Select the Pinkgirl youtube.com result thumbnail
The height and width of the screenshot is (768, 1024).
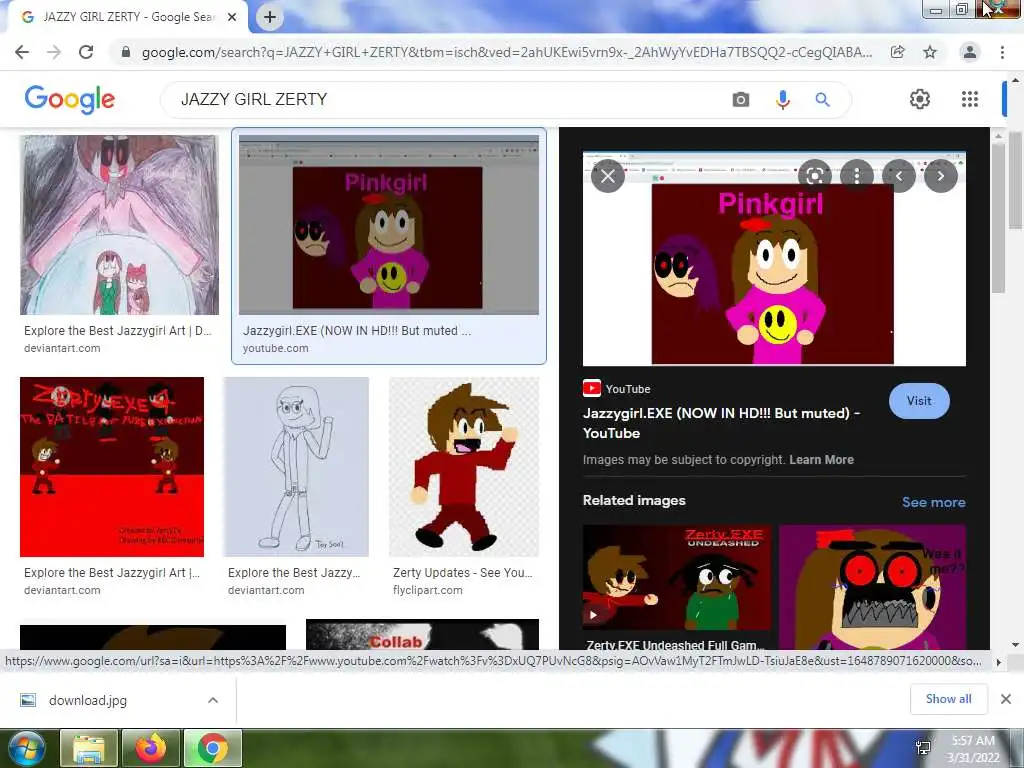click(389, 225)
